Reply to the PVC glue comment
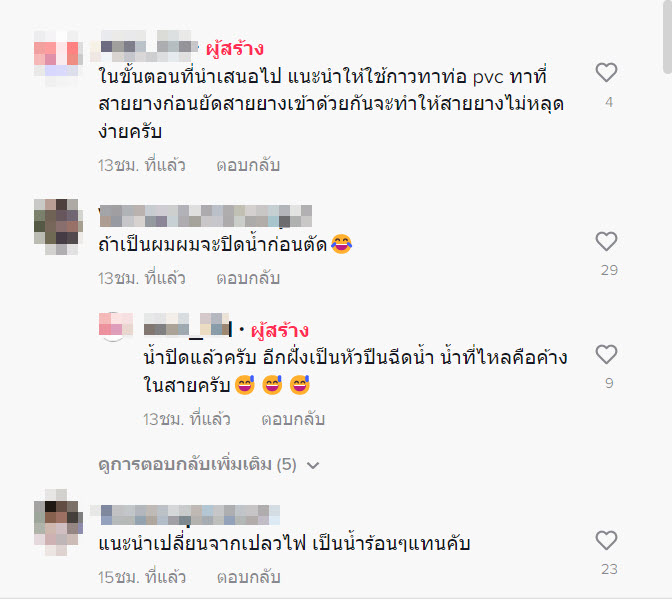 (248, 165)
